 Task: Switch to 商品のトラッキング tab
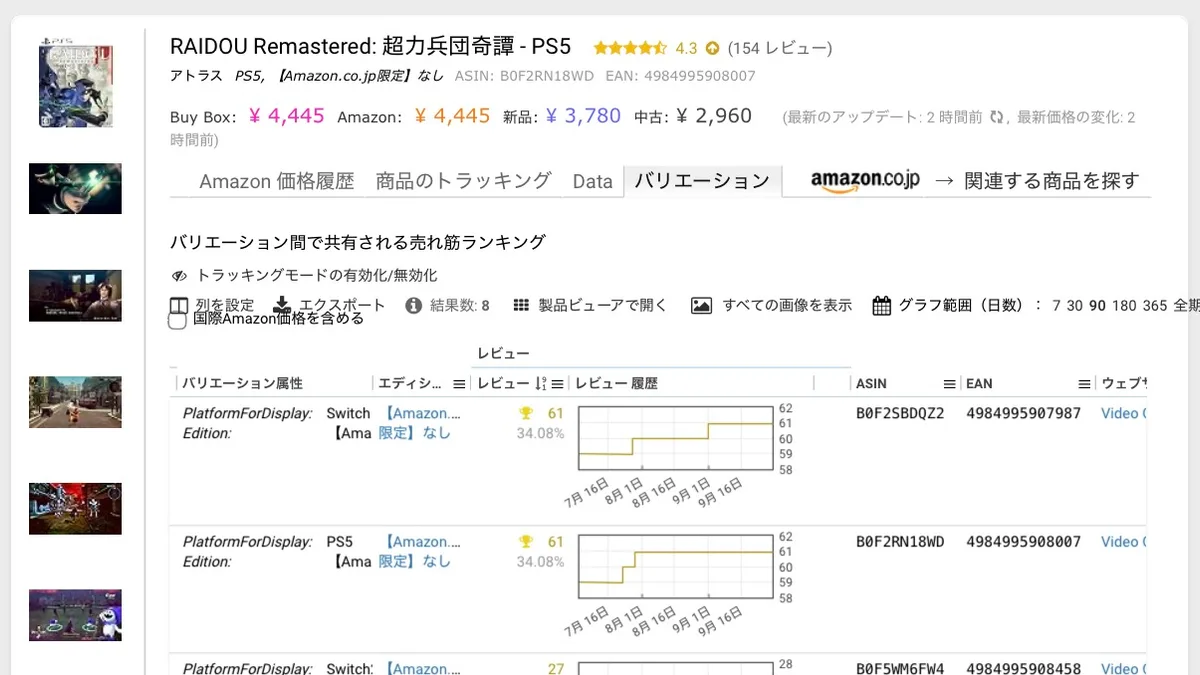click(464, 181)
